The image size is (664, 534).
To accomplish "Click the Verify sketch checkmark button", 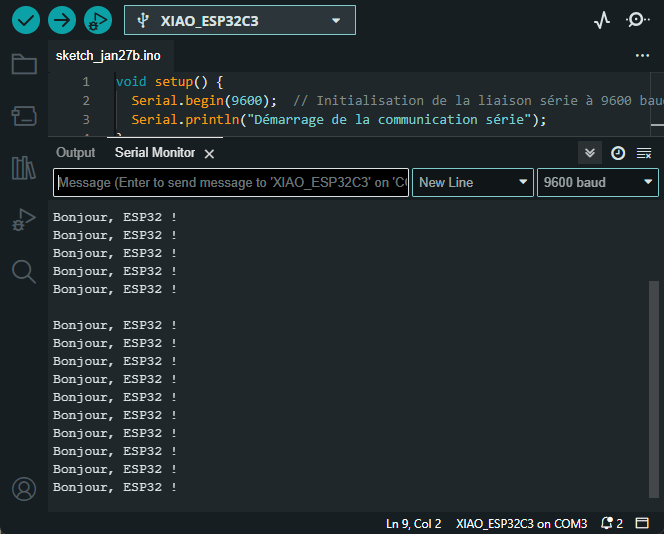I will 26,20.
